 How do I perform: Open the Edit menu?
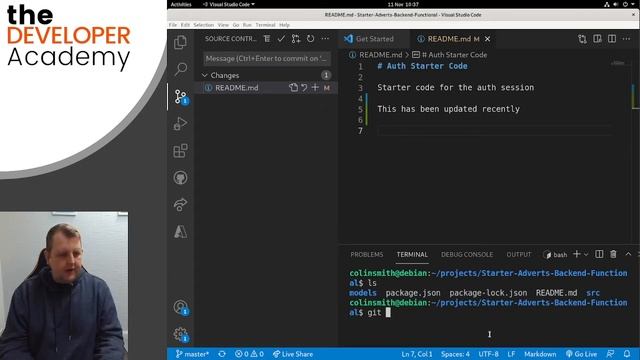point(185,25)
